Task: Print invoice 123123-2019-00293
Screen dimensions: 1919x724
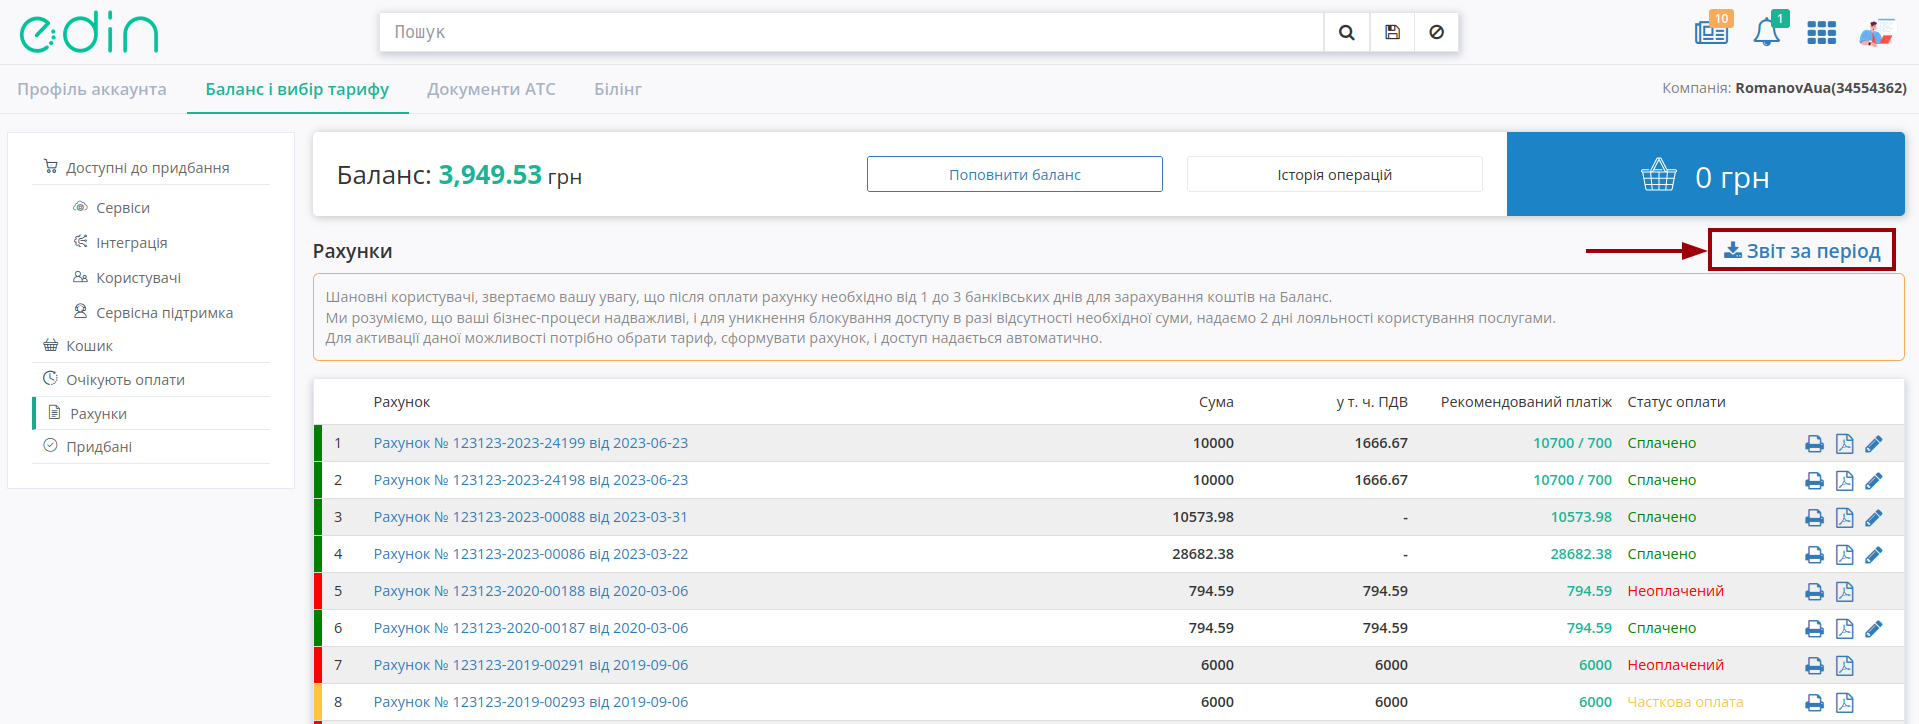Action: (x=1814, y=703)
